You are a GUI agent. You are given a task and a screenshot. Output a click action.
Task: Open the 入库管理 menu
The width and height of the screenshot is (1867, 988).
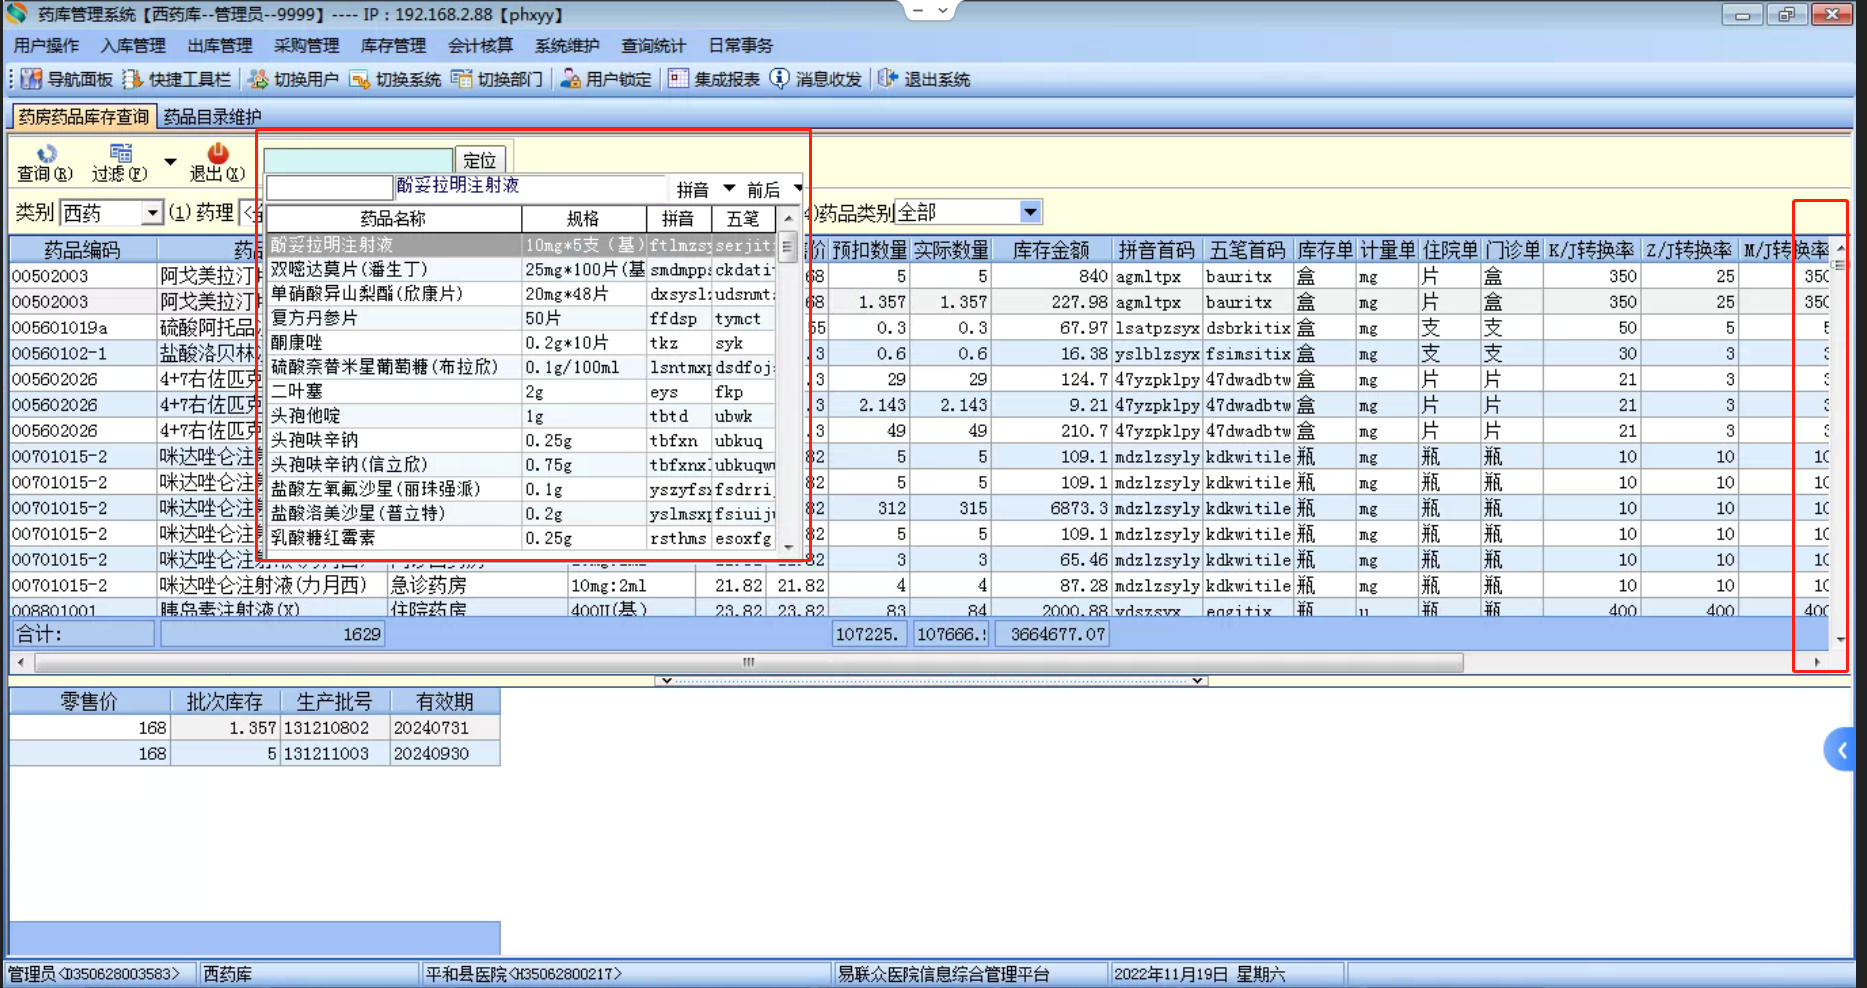tap(133, 46)
